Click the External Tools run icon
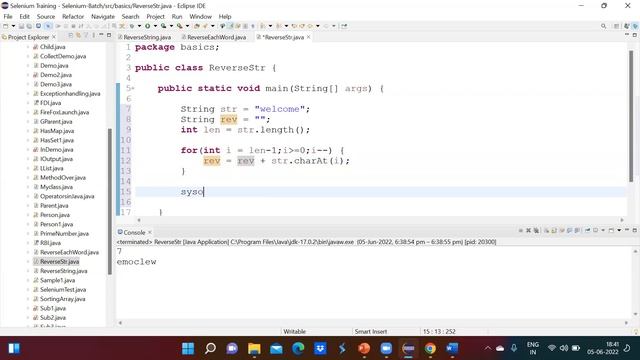 [x=180, y=26]
